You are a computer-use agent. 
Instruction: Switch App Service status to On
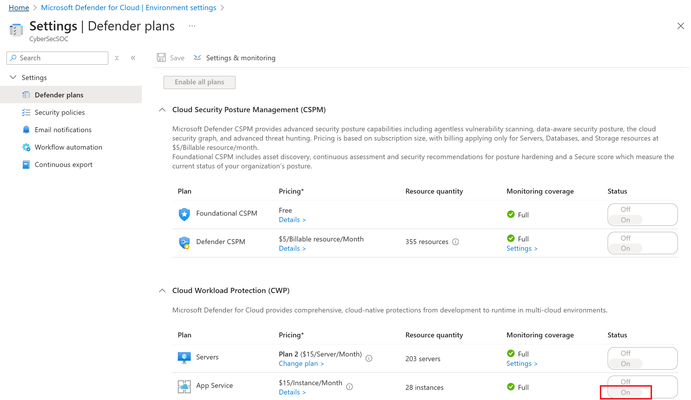coord(625,392)
